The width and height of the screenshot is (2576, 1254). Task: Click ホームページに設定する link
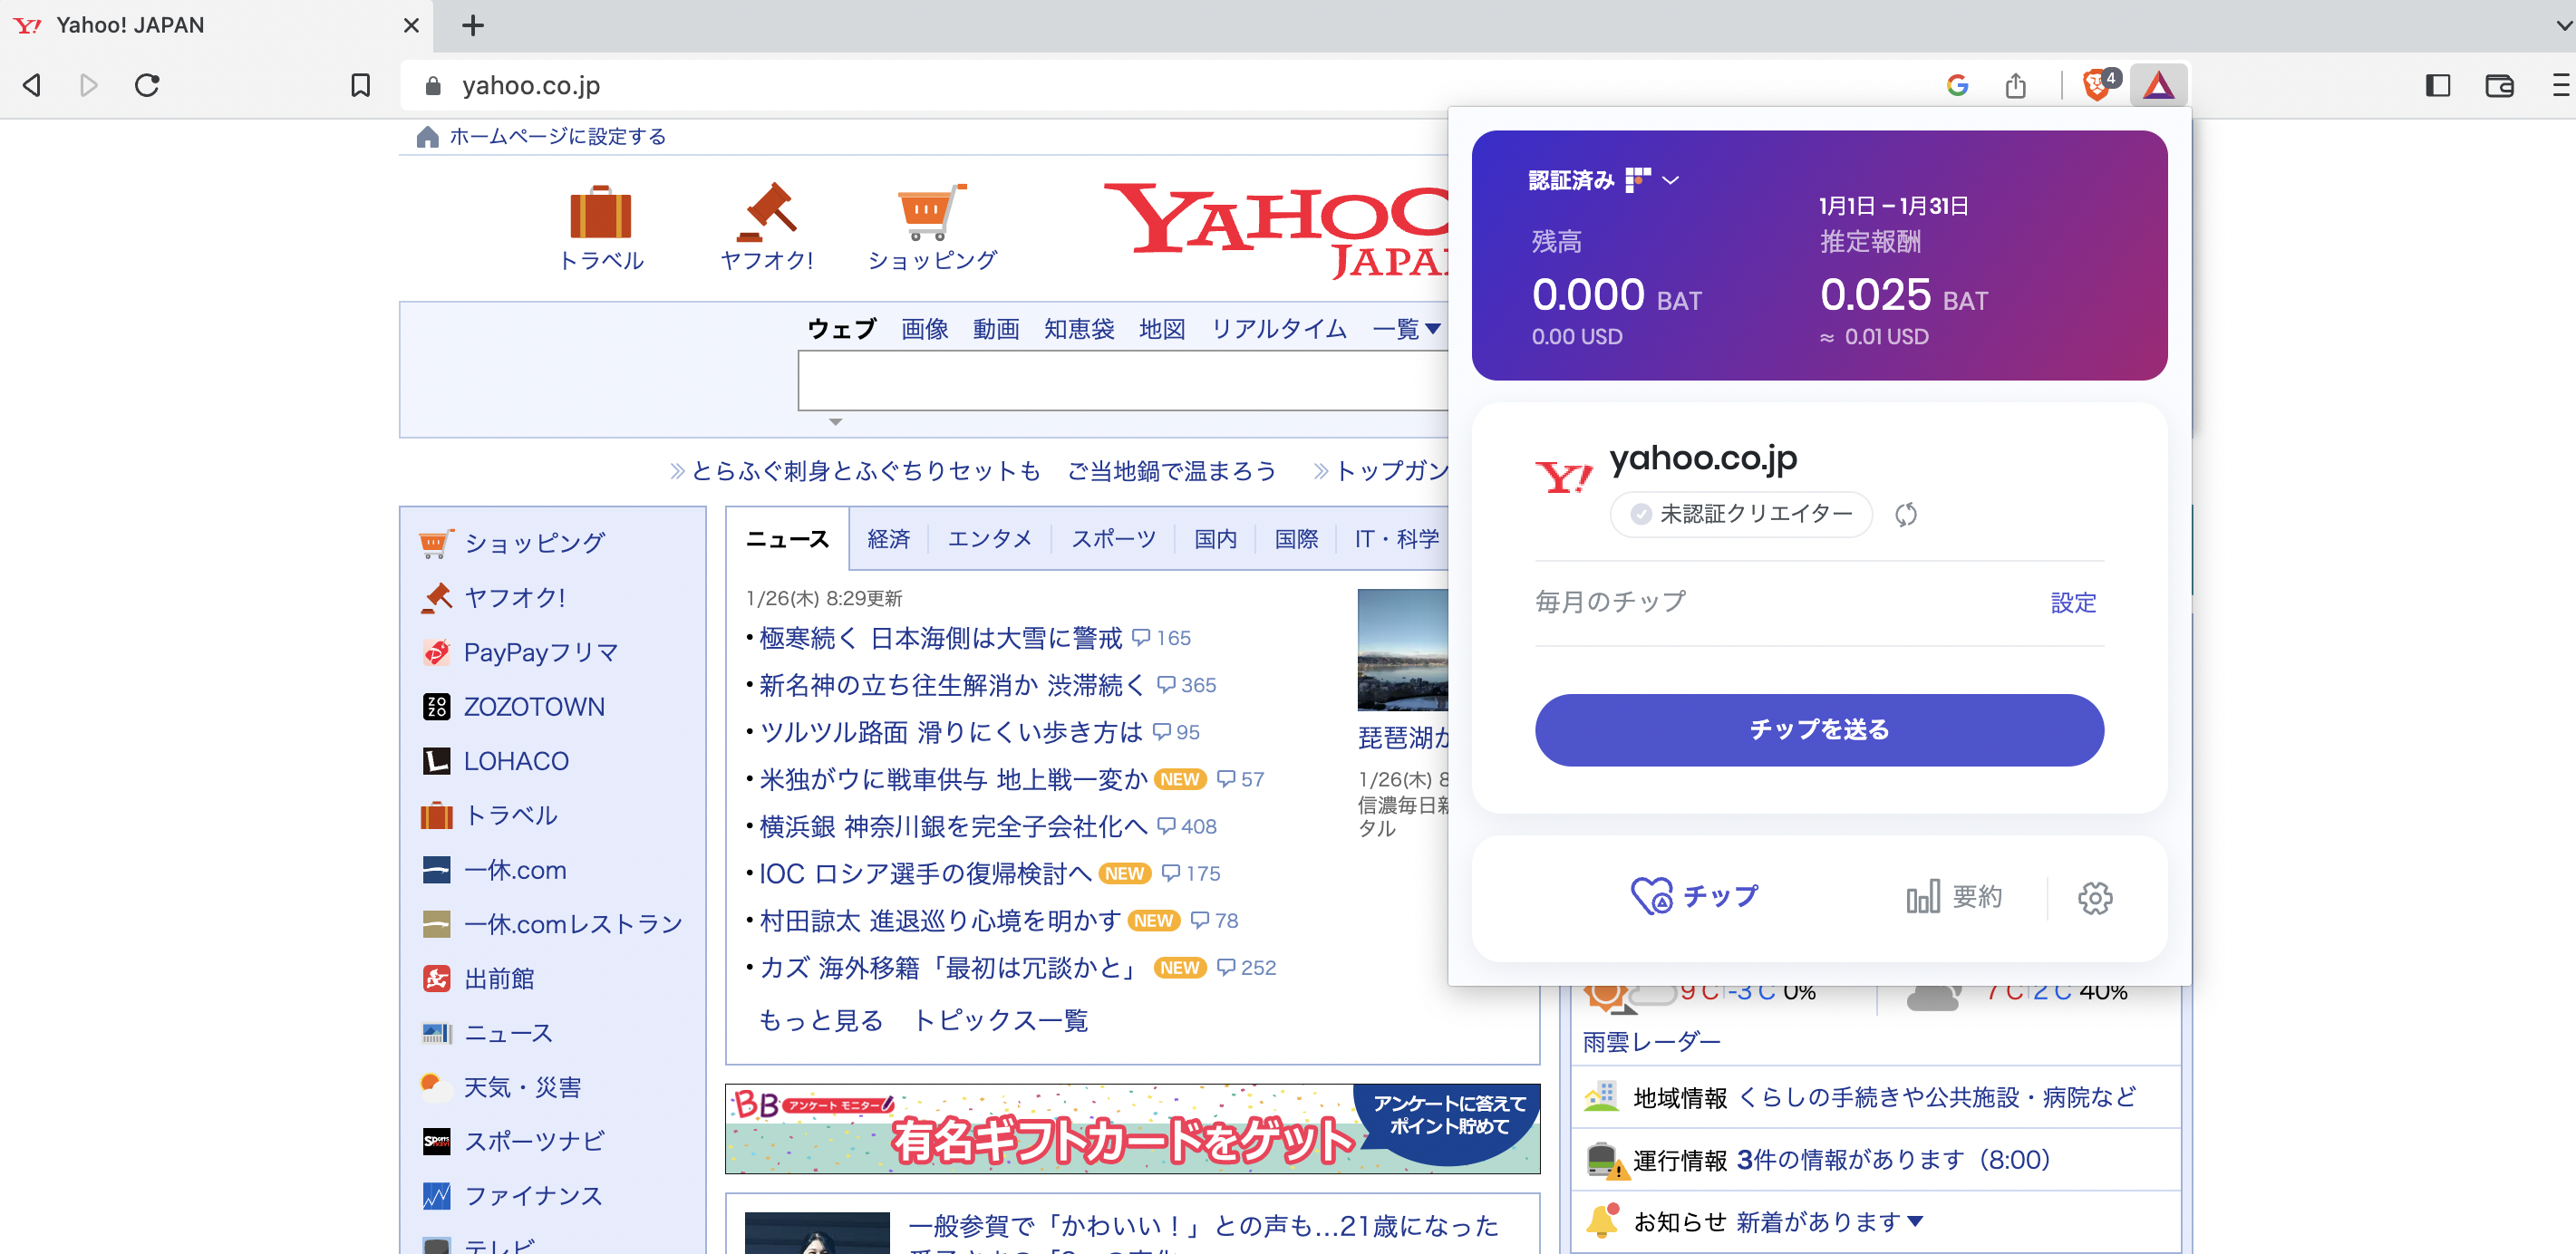pos(558,136)
